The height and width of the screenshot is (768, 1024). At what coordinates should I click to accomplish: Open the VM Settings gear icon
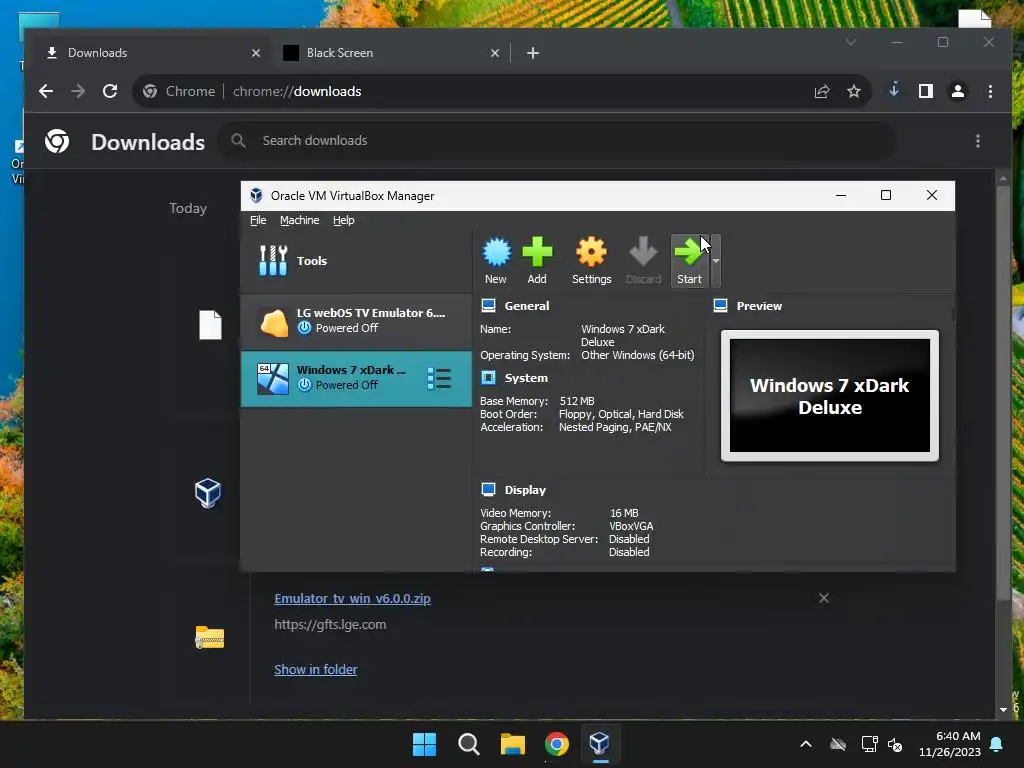coord(591,260)
